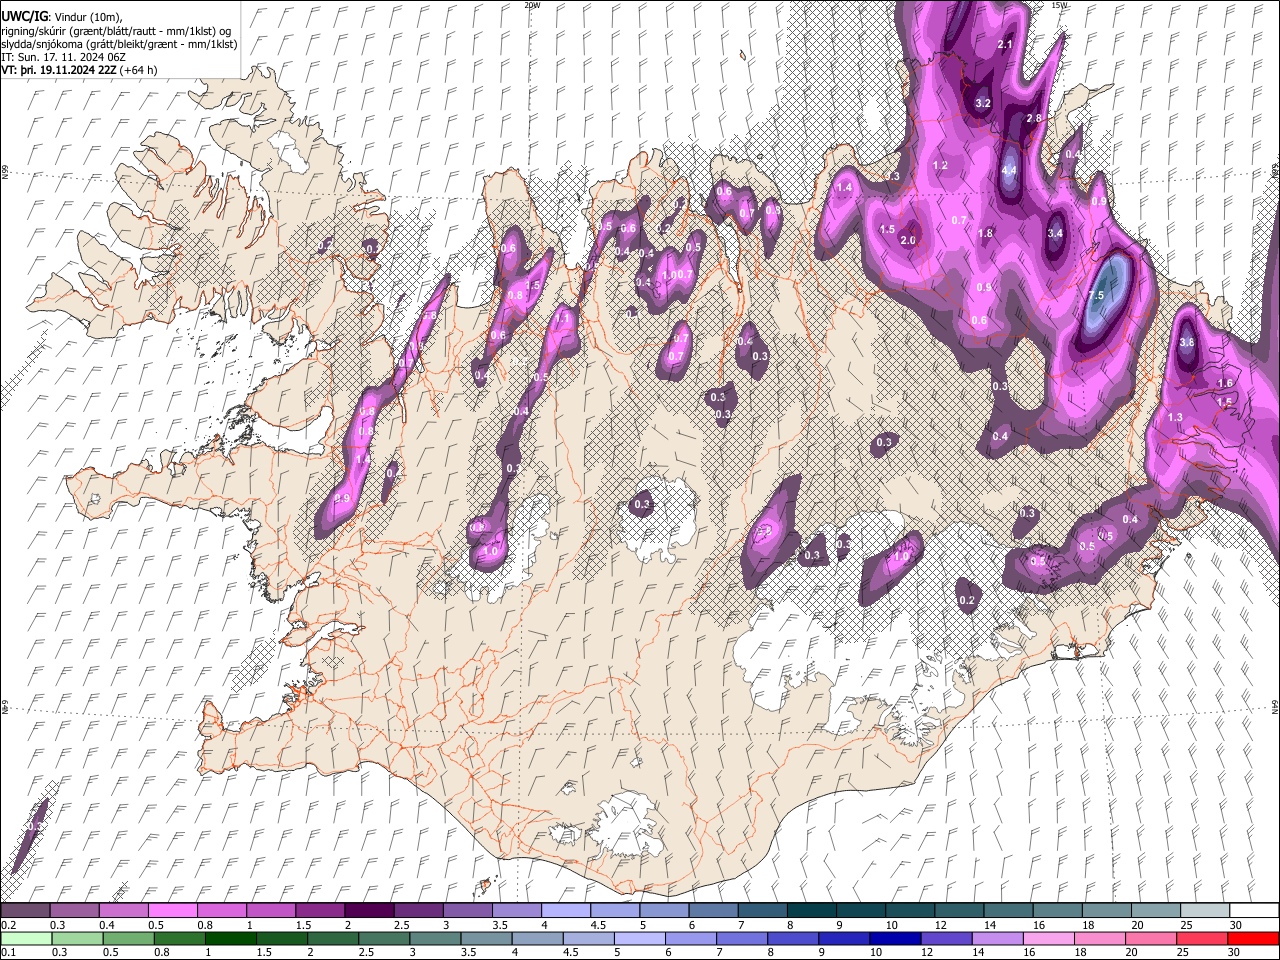The image size is (1280, 960).
Task: Click the 2.1 value label near the top
Action: tap(1006, 45)
